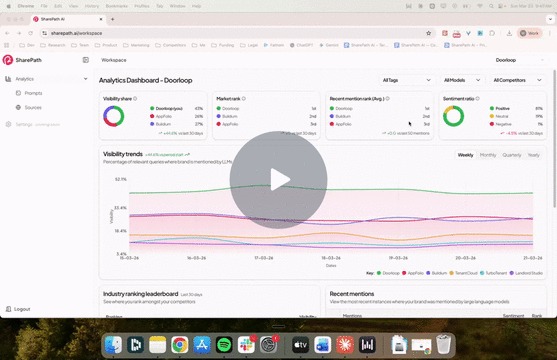Click the Negative sentiment row
Image resolution: width=557 pixels, height=360 pixels.
tap(516, 124)
